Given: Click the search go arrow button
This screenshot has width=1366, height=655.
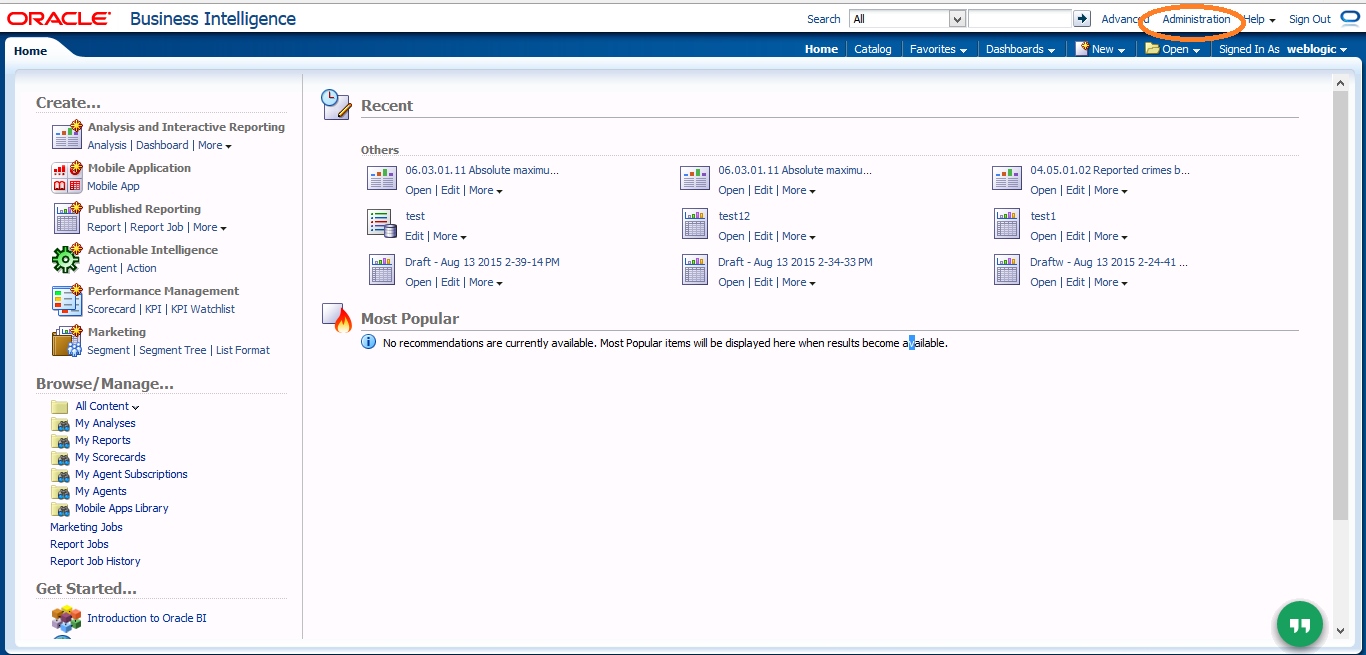Looking at the screenshot, I should 1082,19.
